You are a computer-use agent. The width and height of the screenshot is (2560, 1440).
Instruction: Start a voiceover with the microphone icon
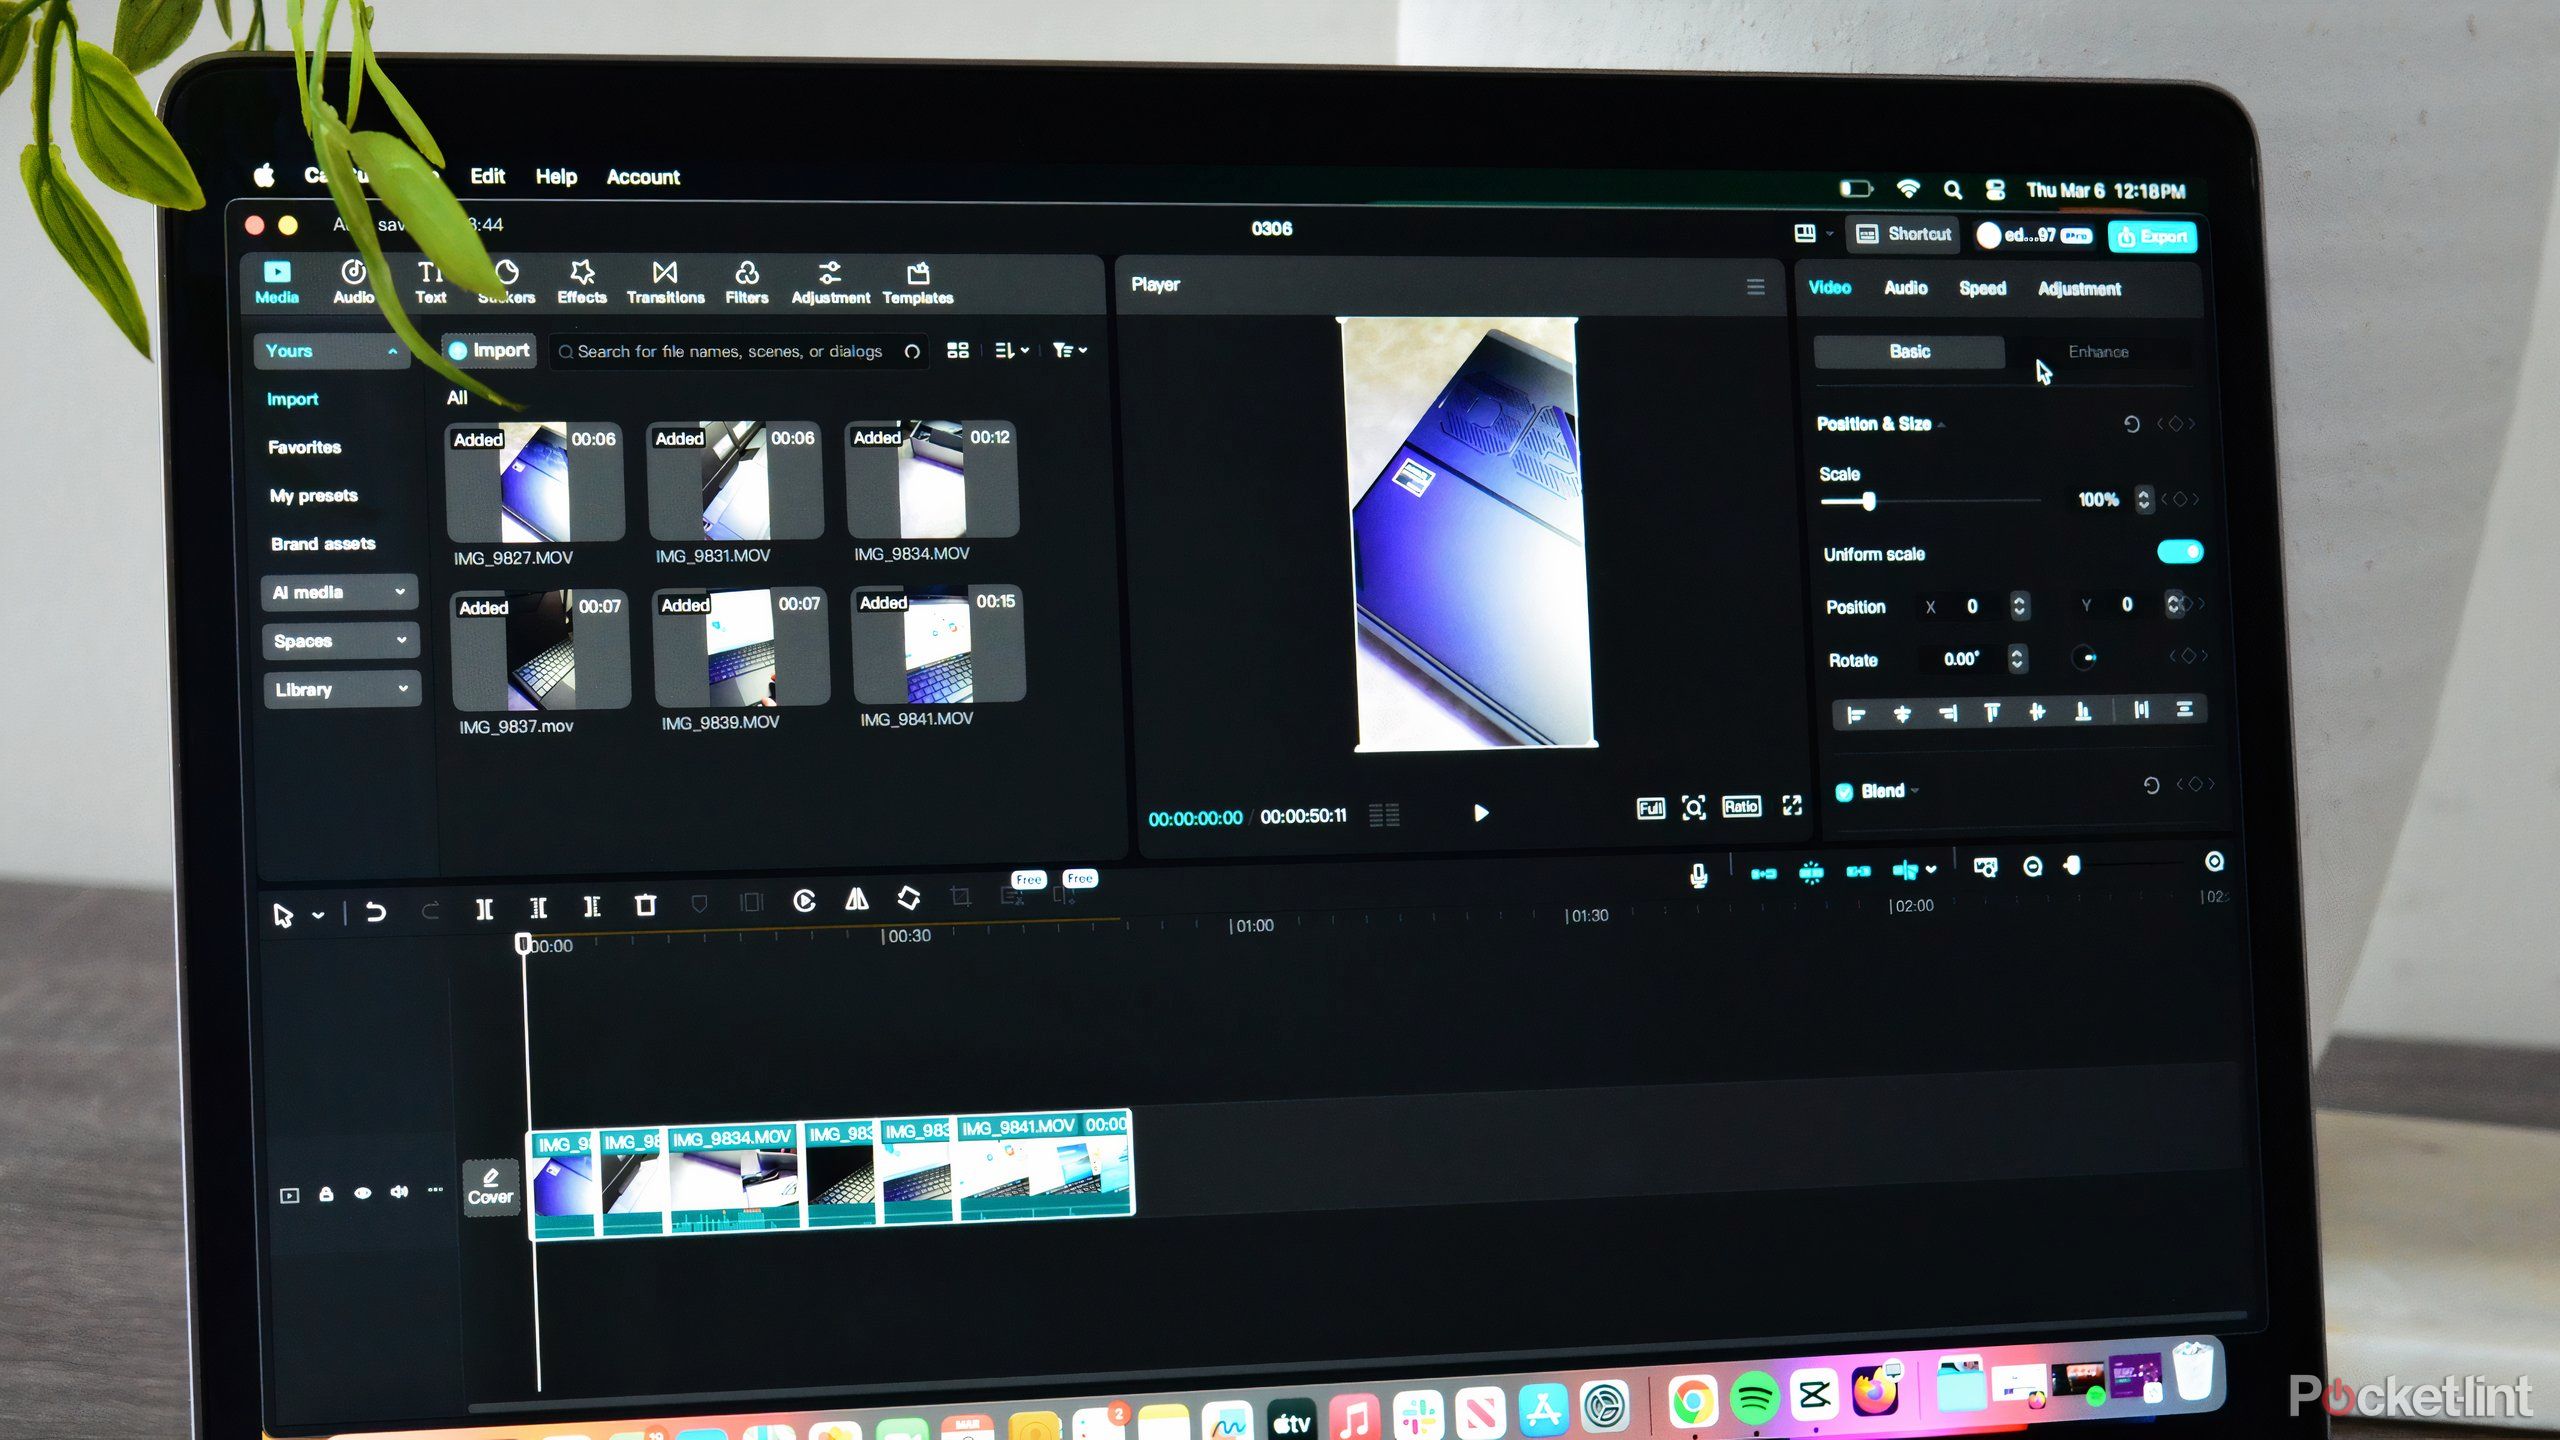(1698, 872)
